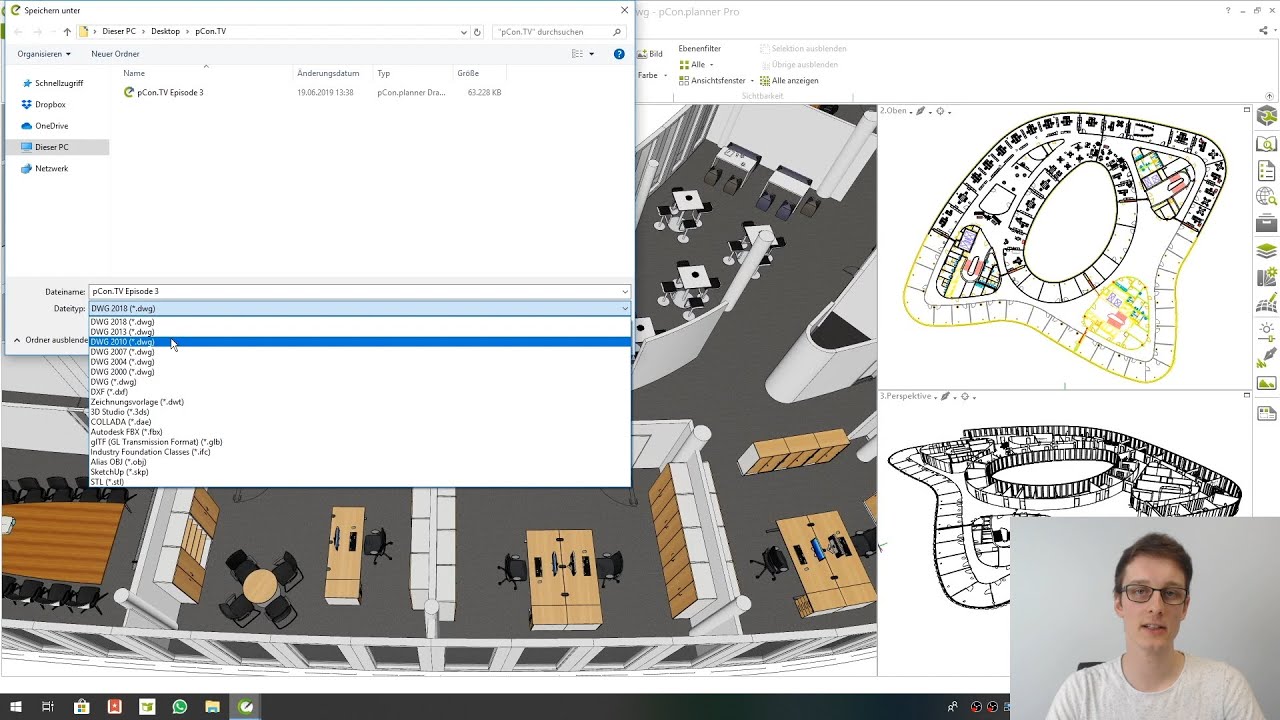Expand the address bar history dropdown
The image size is (1280, 720).
[464, 32]
